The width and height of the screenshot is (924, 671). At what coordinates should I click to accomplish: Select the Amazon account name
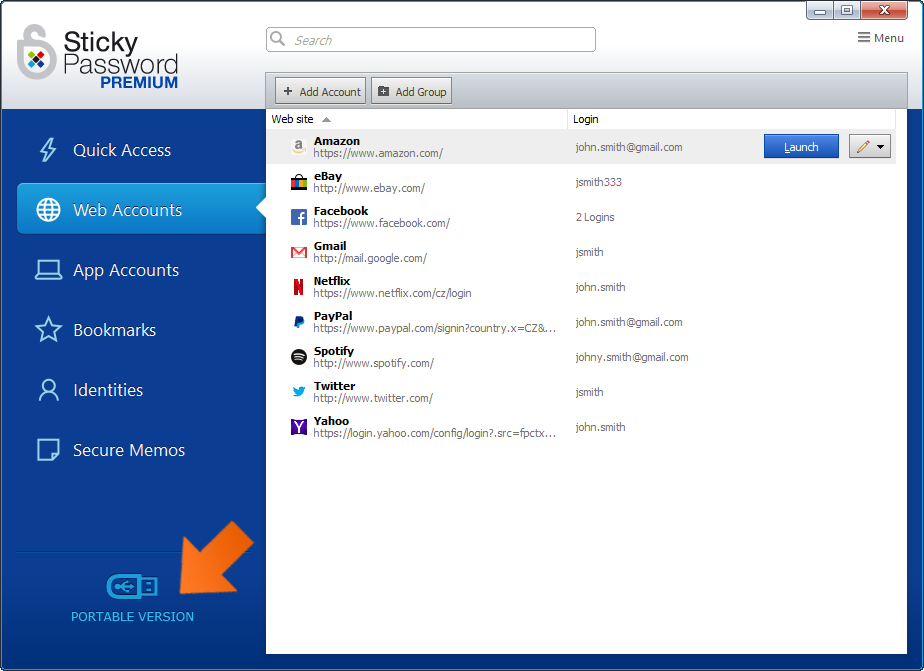click(x=336, y=141)
